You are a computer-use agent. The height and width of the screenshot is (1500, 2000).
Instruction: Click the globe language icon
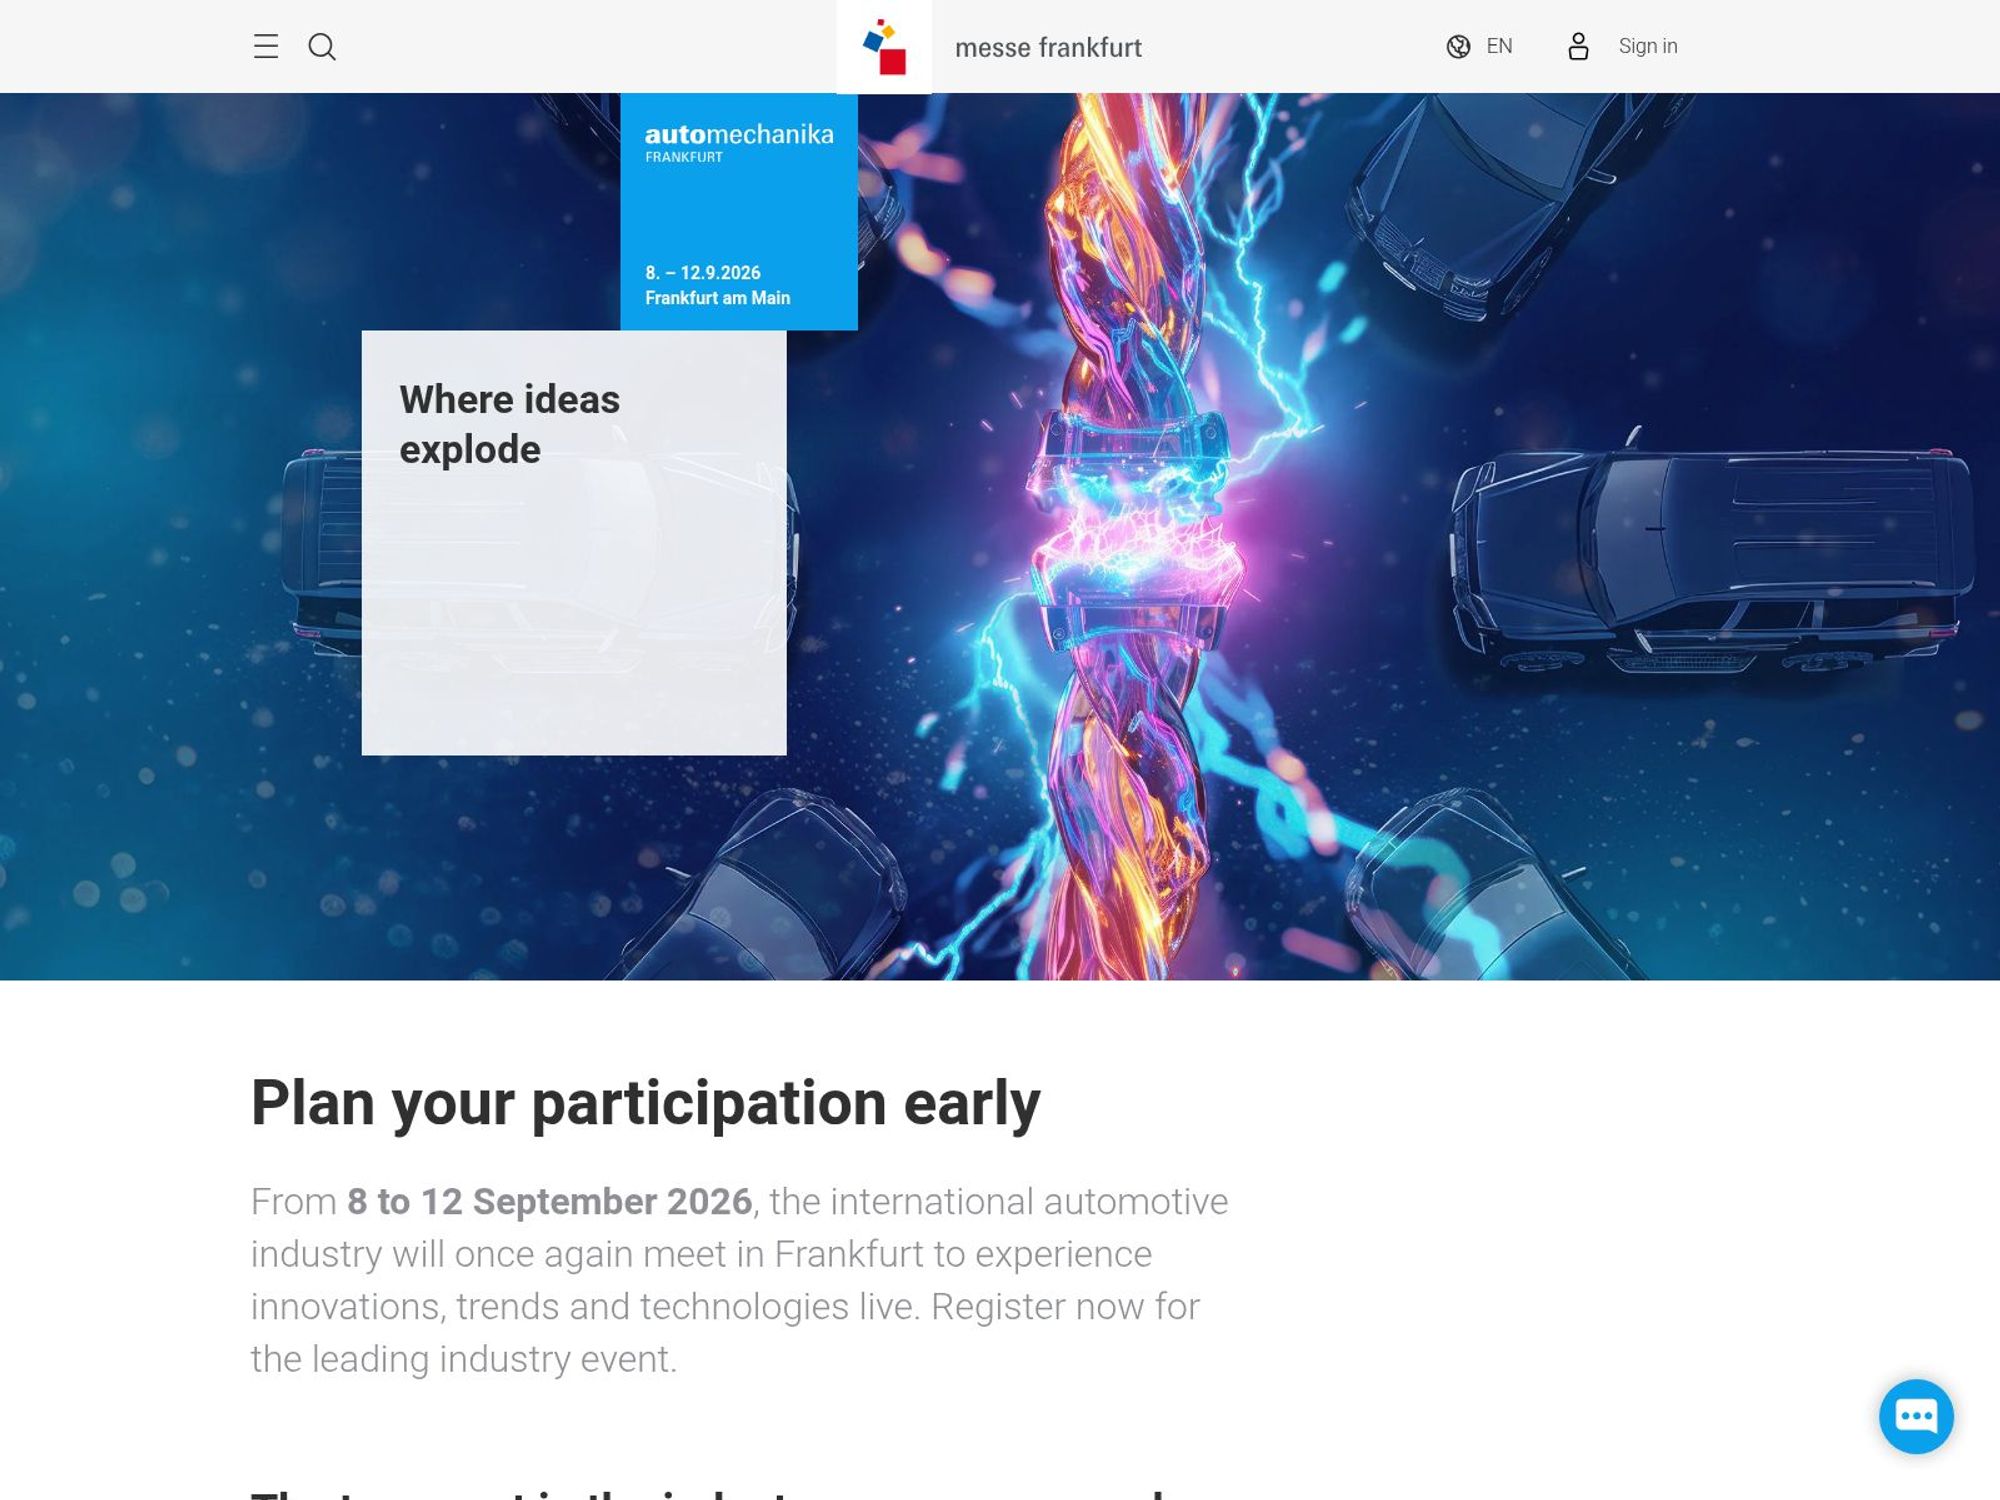(x=1458, y=46)
